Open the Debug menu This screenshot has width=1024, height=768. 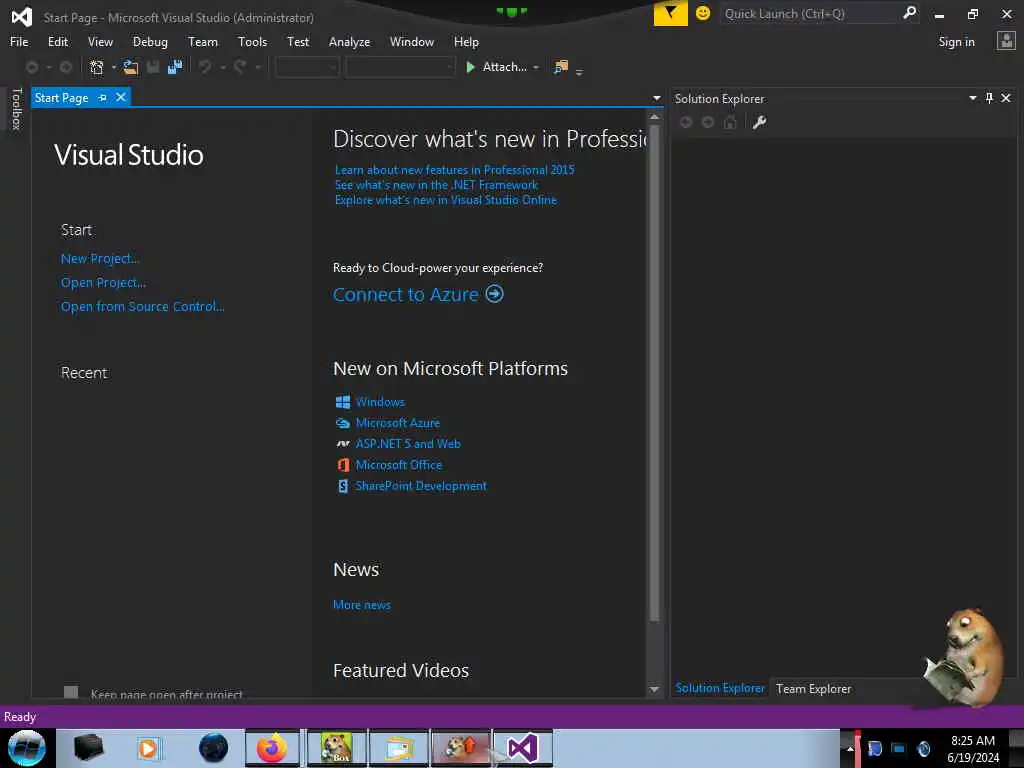click(x=150, y=42)
